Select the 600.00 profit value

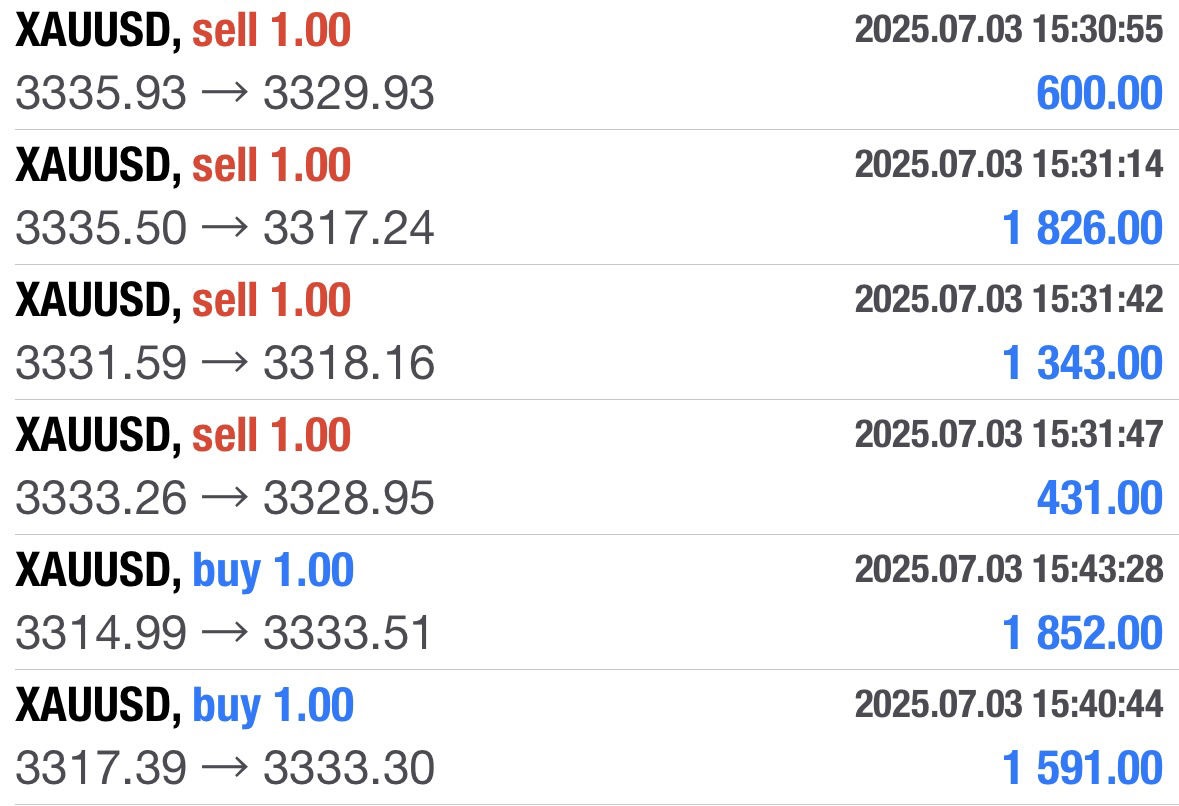[1099, 93]
